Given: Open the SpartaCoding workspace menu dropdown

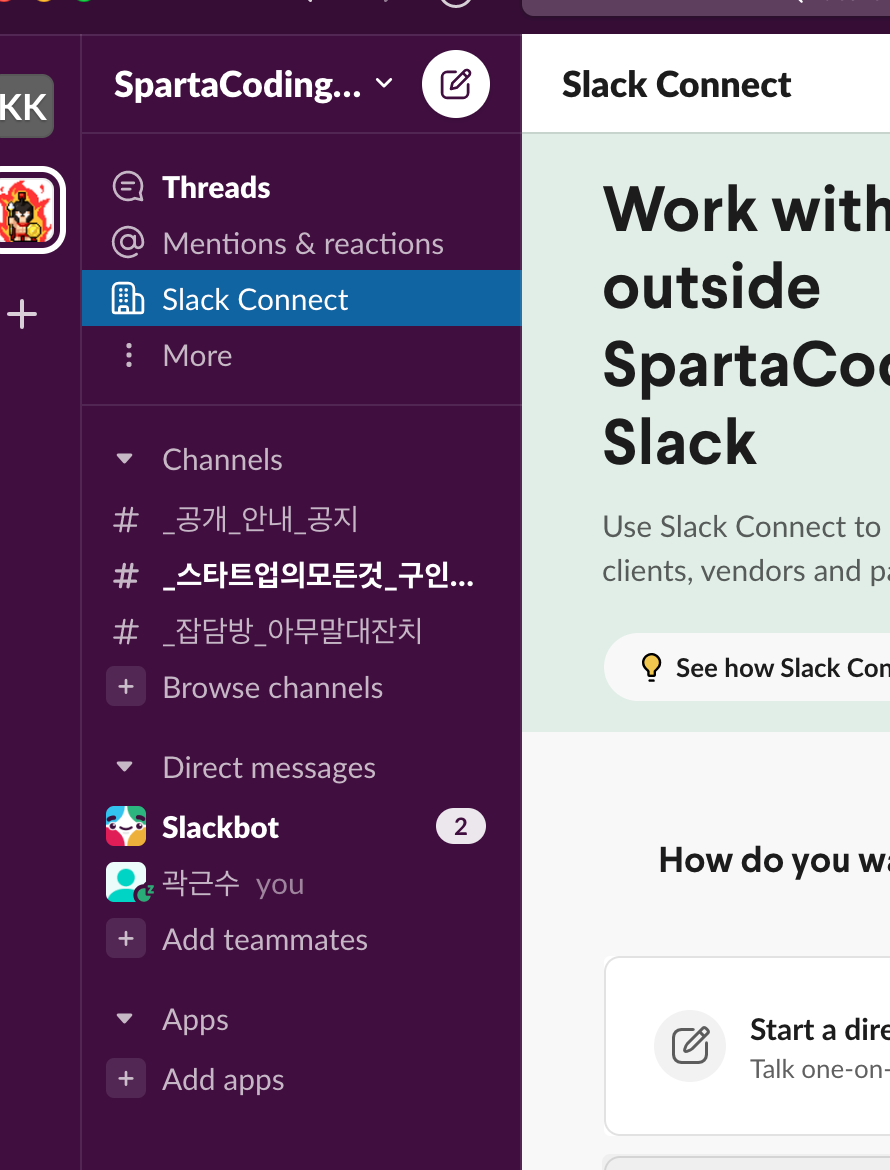Looking at the screenshot, I should pyautogui.click(x=253, y=84).
